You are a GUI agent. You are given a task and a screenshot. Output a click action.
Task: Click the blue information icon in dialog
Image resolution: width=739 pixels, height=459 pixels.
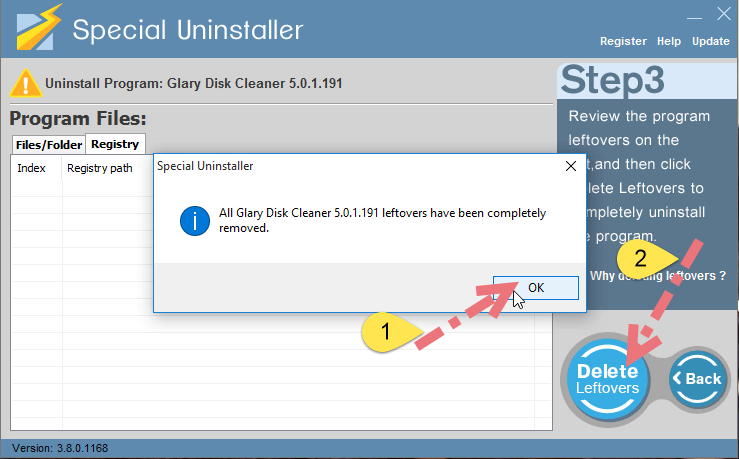(x=195, y=221)
